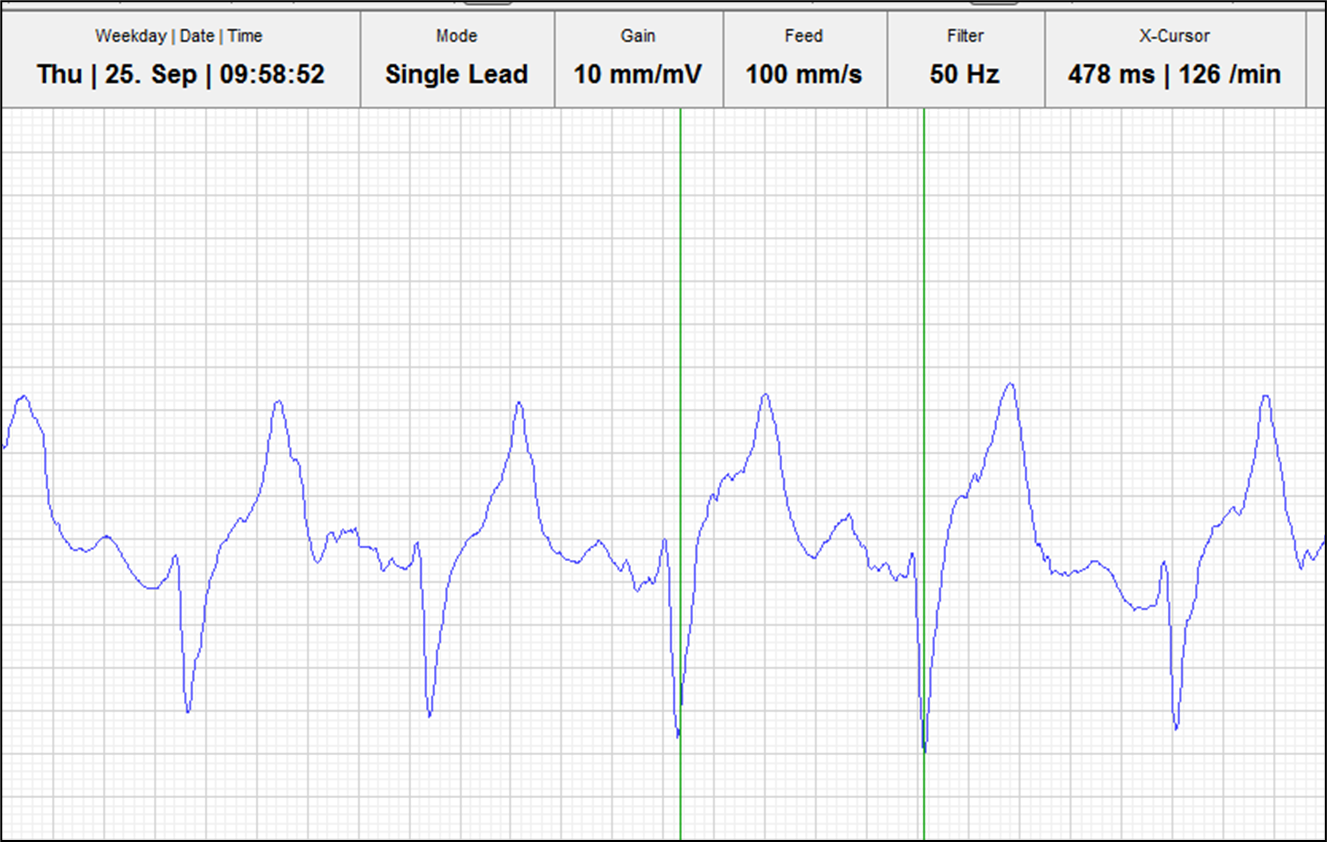The image size is (1327, 842).
Task: Click the second downward spike on the waveform
Action: click(429, 712)
